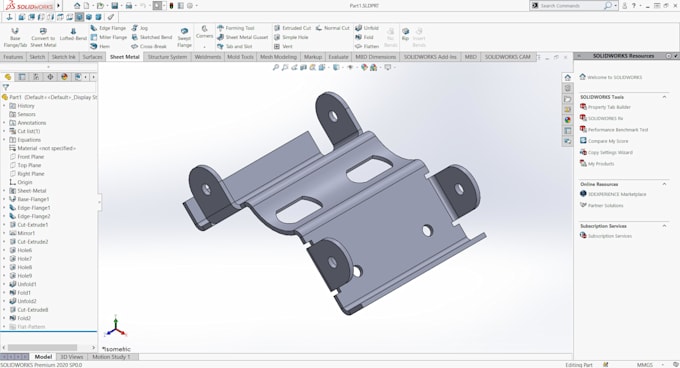This screenshot has width=680, height=368.
Task: Open Copy Settings Wizard link
Action: 610,152
